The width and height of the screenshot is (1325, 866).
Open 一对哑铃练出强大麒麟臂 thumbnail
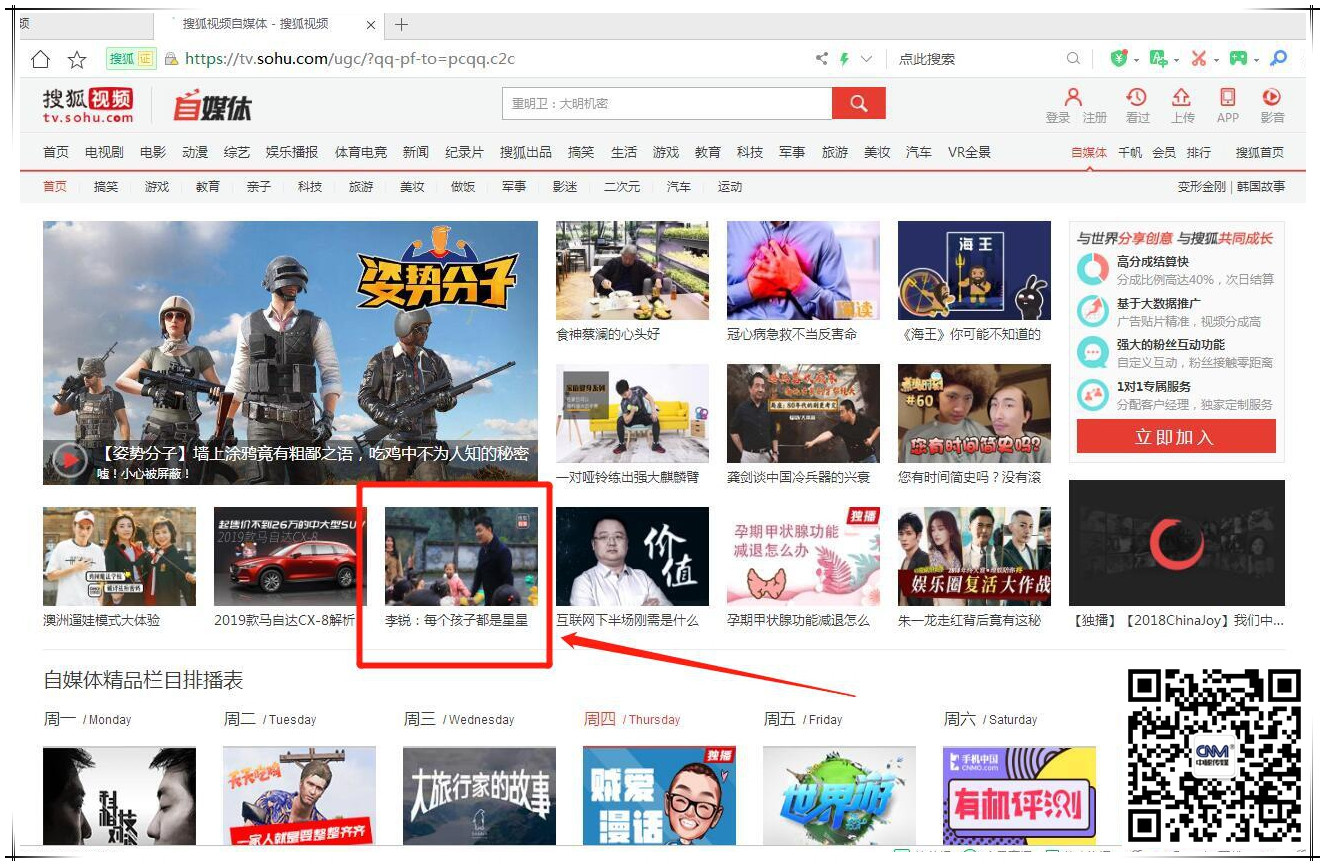[x=632, y=413]
